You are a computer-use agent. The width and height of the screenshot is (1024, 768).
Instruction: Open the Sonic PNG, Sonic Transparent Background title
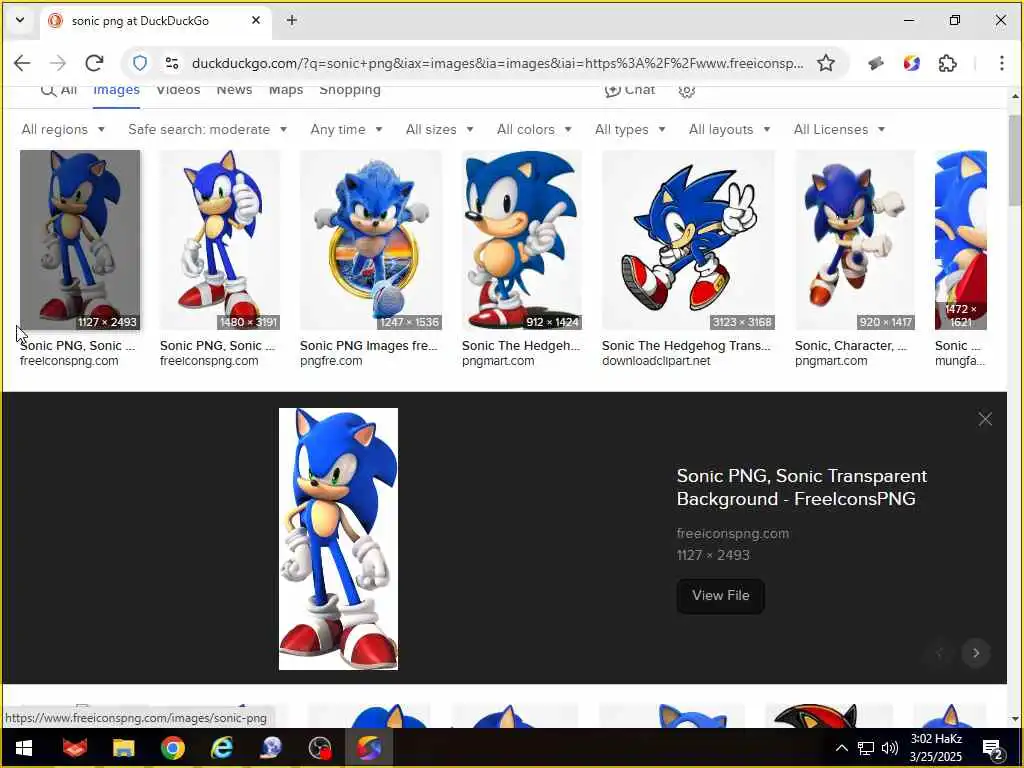801,487
